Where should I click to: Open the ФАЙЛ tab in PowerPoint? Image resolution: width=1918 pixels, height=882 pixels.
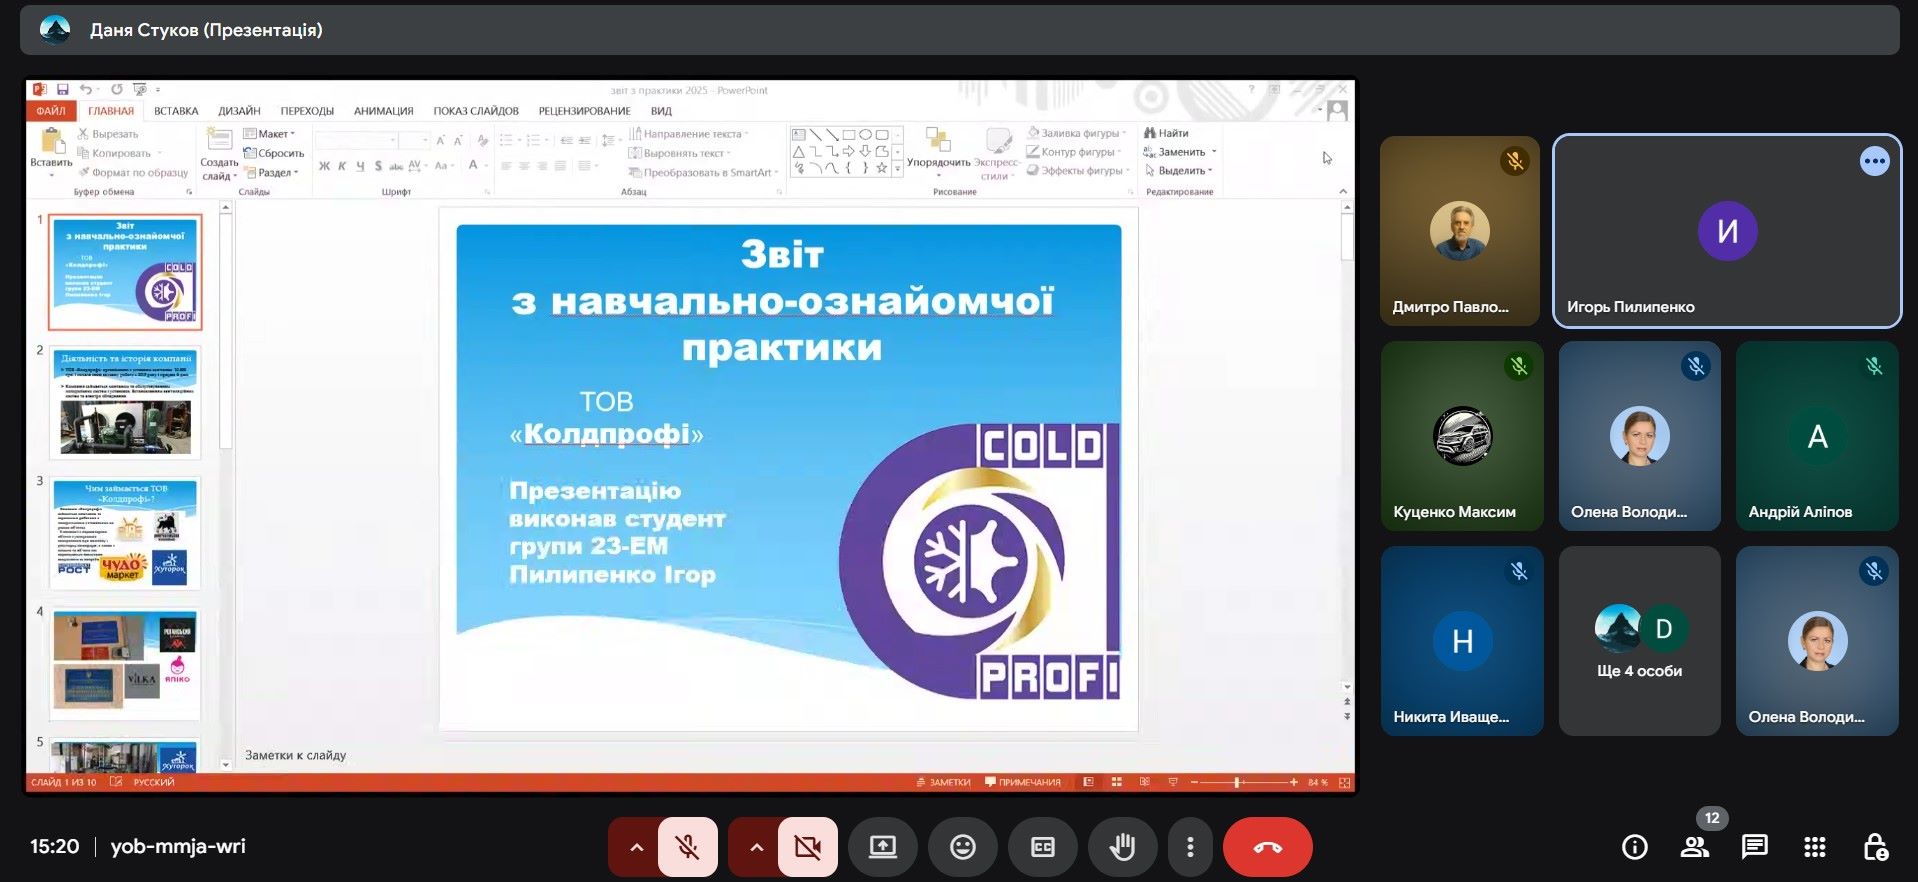[51, 111]
